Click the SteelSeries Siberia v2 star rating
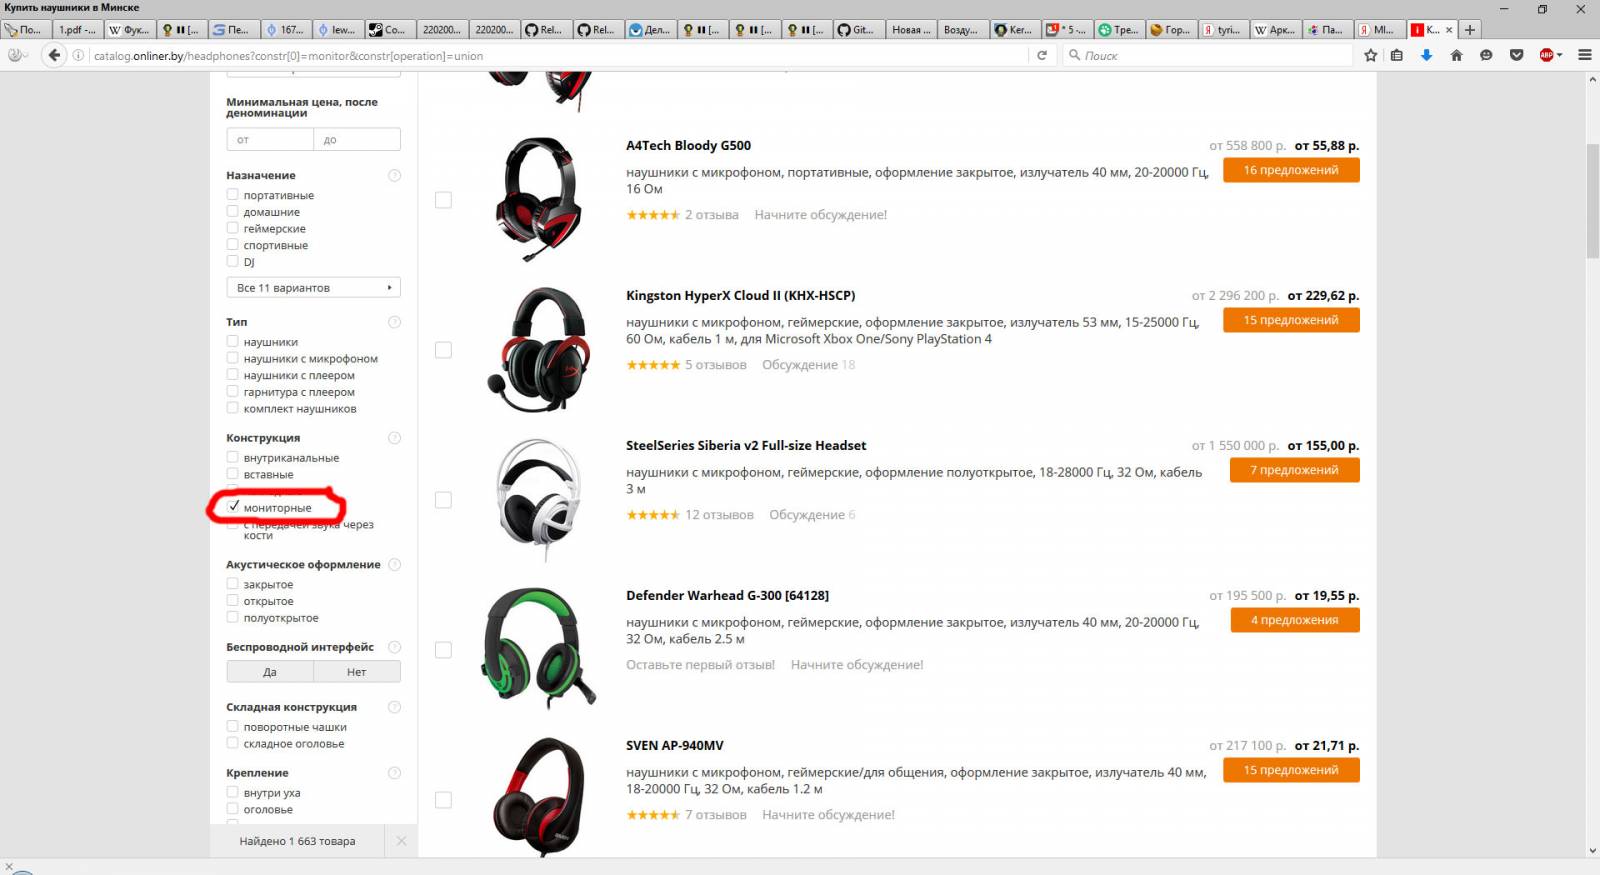Viewport: 1600px width, 875px height. [x=653, y=515]
